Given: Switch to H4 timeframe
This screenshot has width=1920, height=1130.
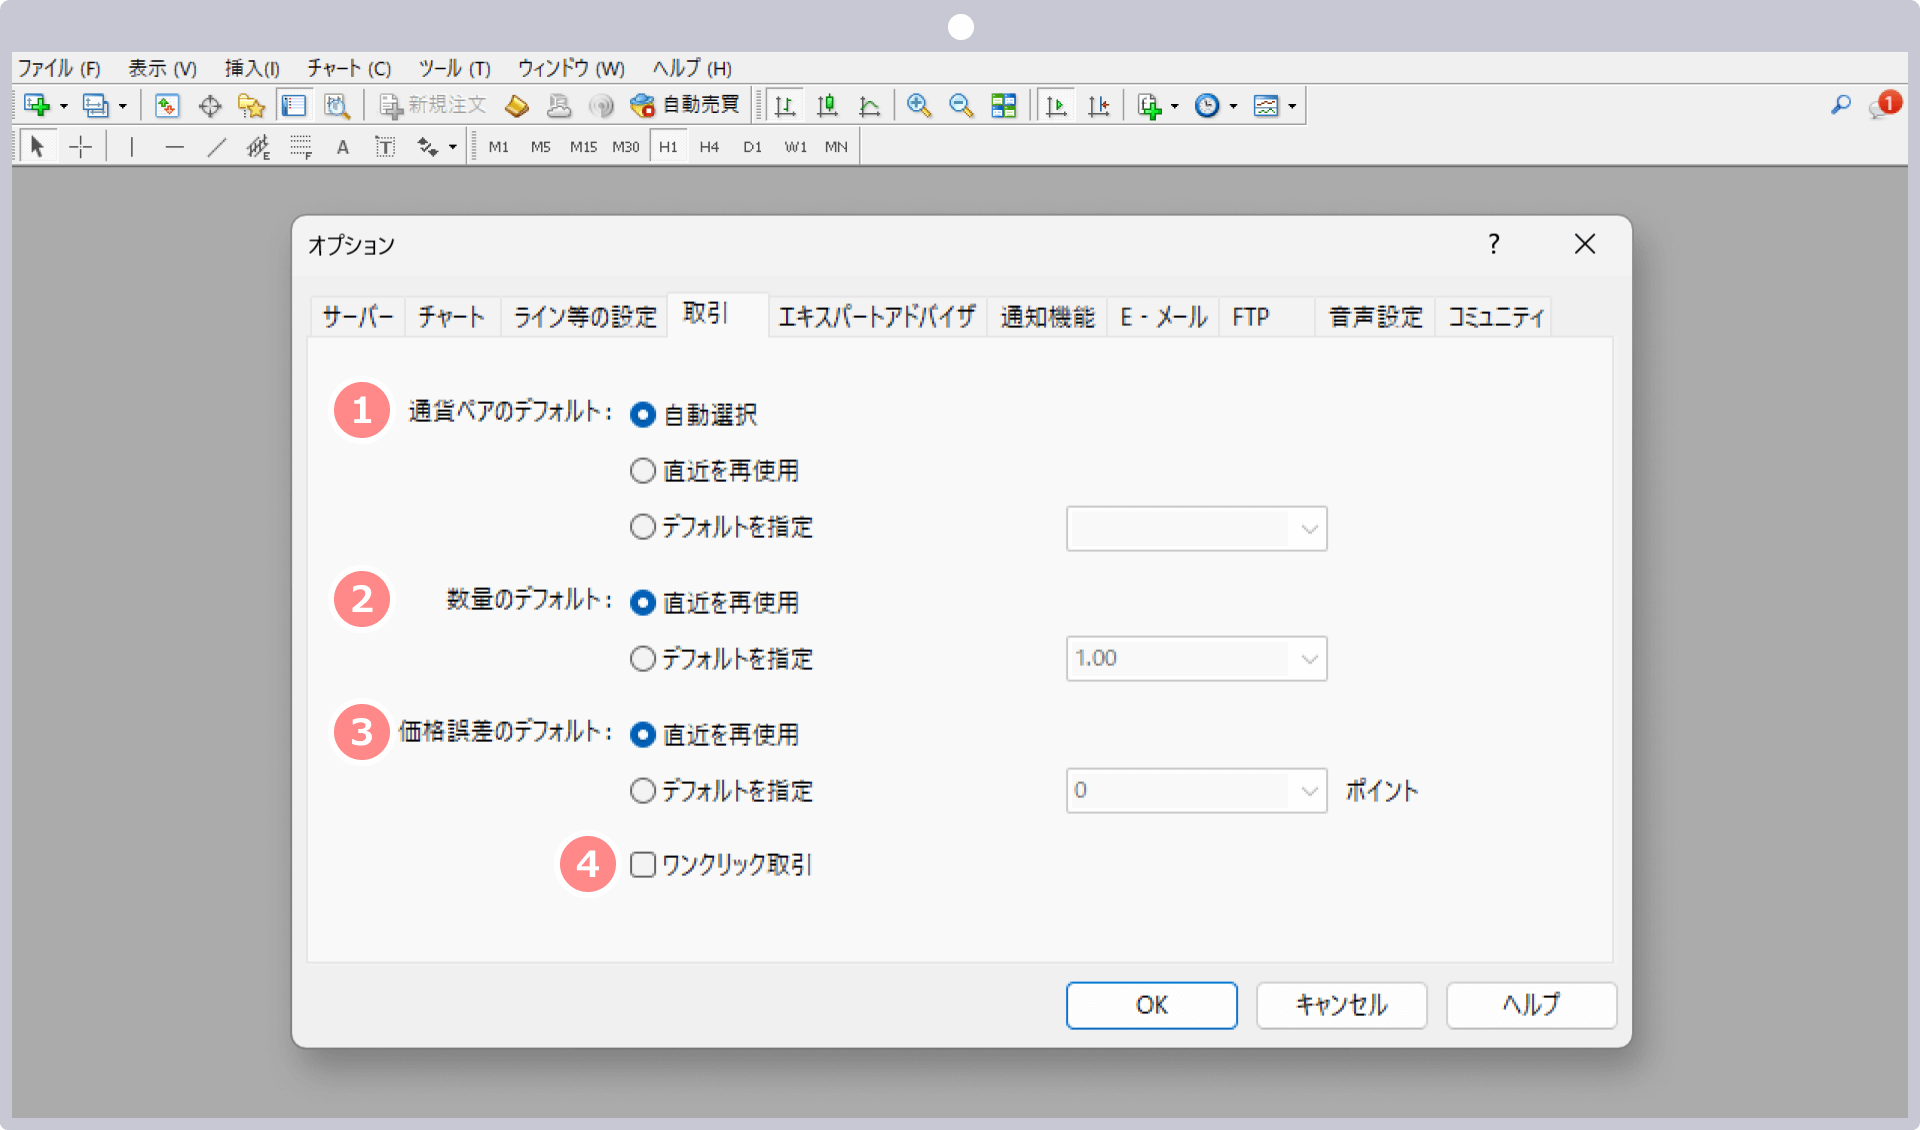Looking at the screenshot, I should click(709, 147).
